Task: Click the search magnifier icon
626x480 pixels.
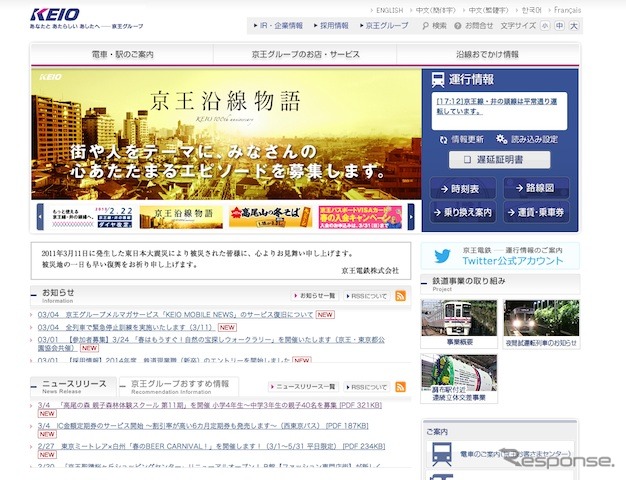Action: [x=425, y=26]
